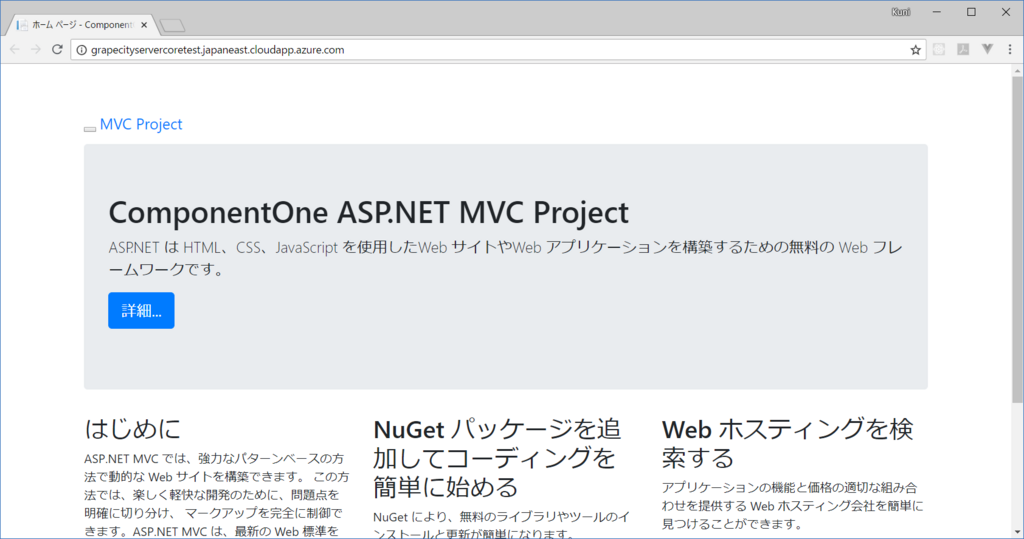The width and height of the screenshot is (1024, 539).
Task: Click scrollbar down arrow
Action: click(x=1017, y=533)
